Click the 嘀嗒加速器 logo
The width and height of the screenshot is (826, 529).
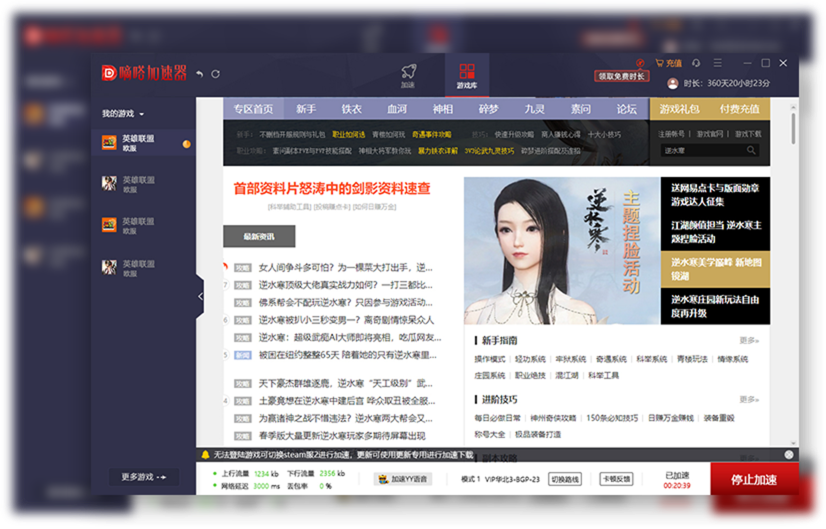(144, 73)
